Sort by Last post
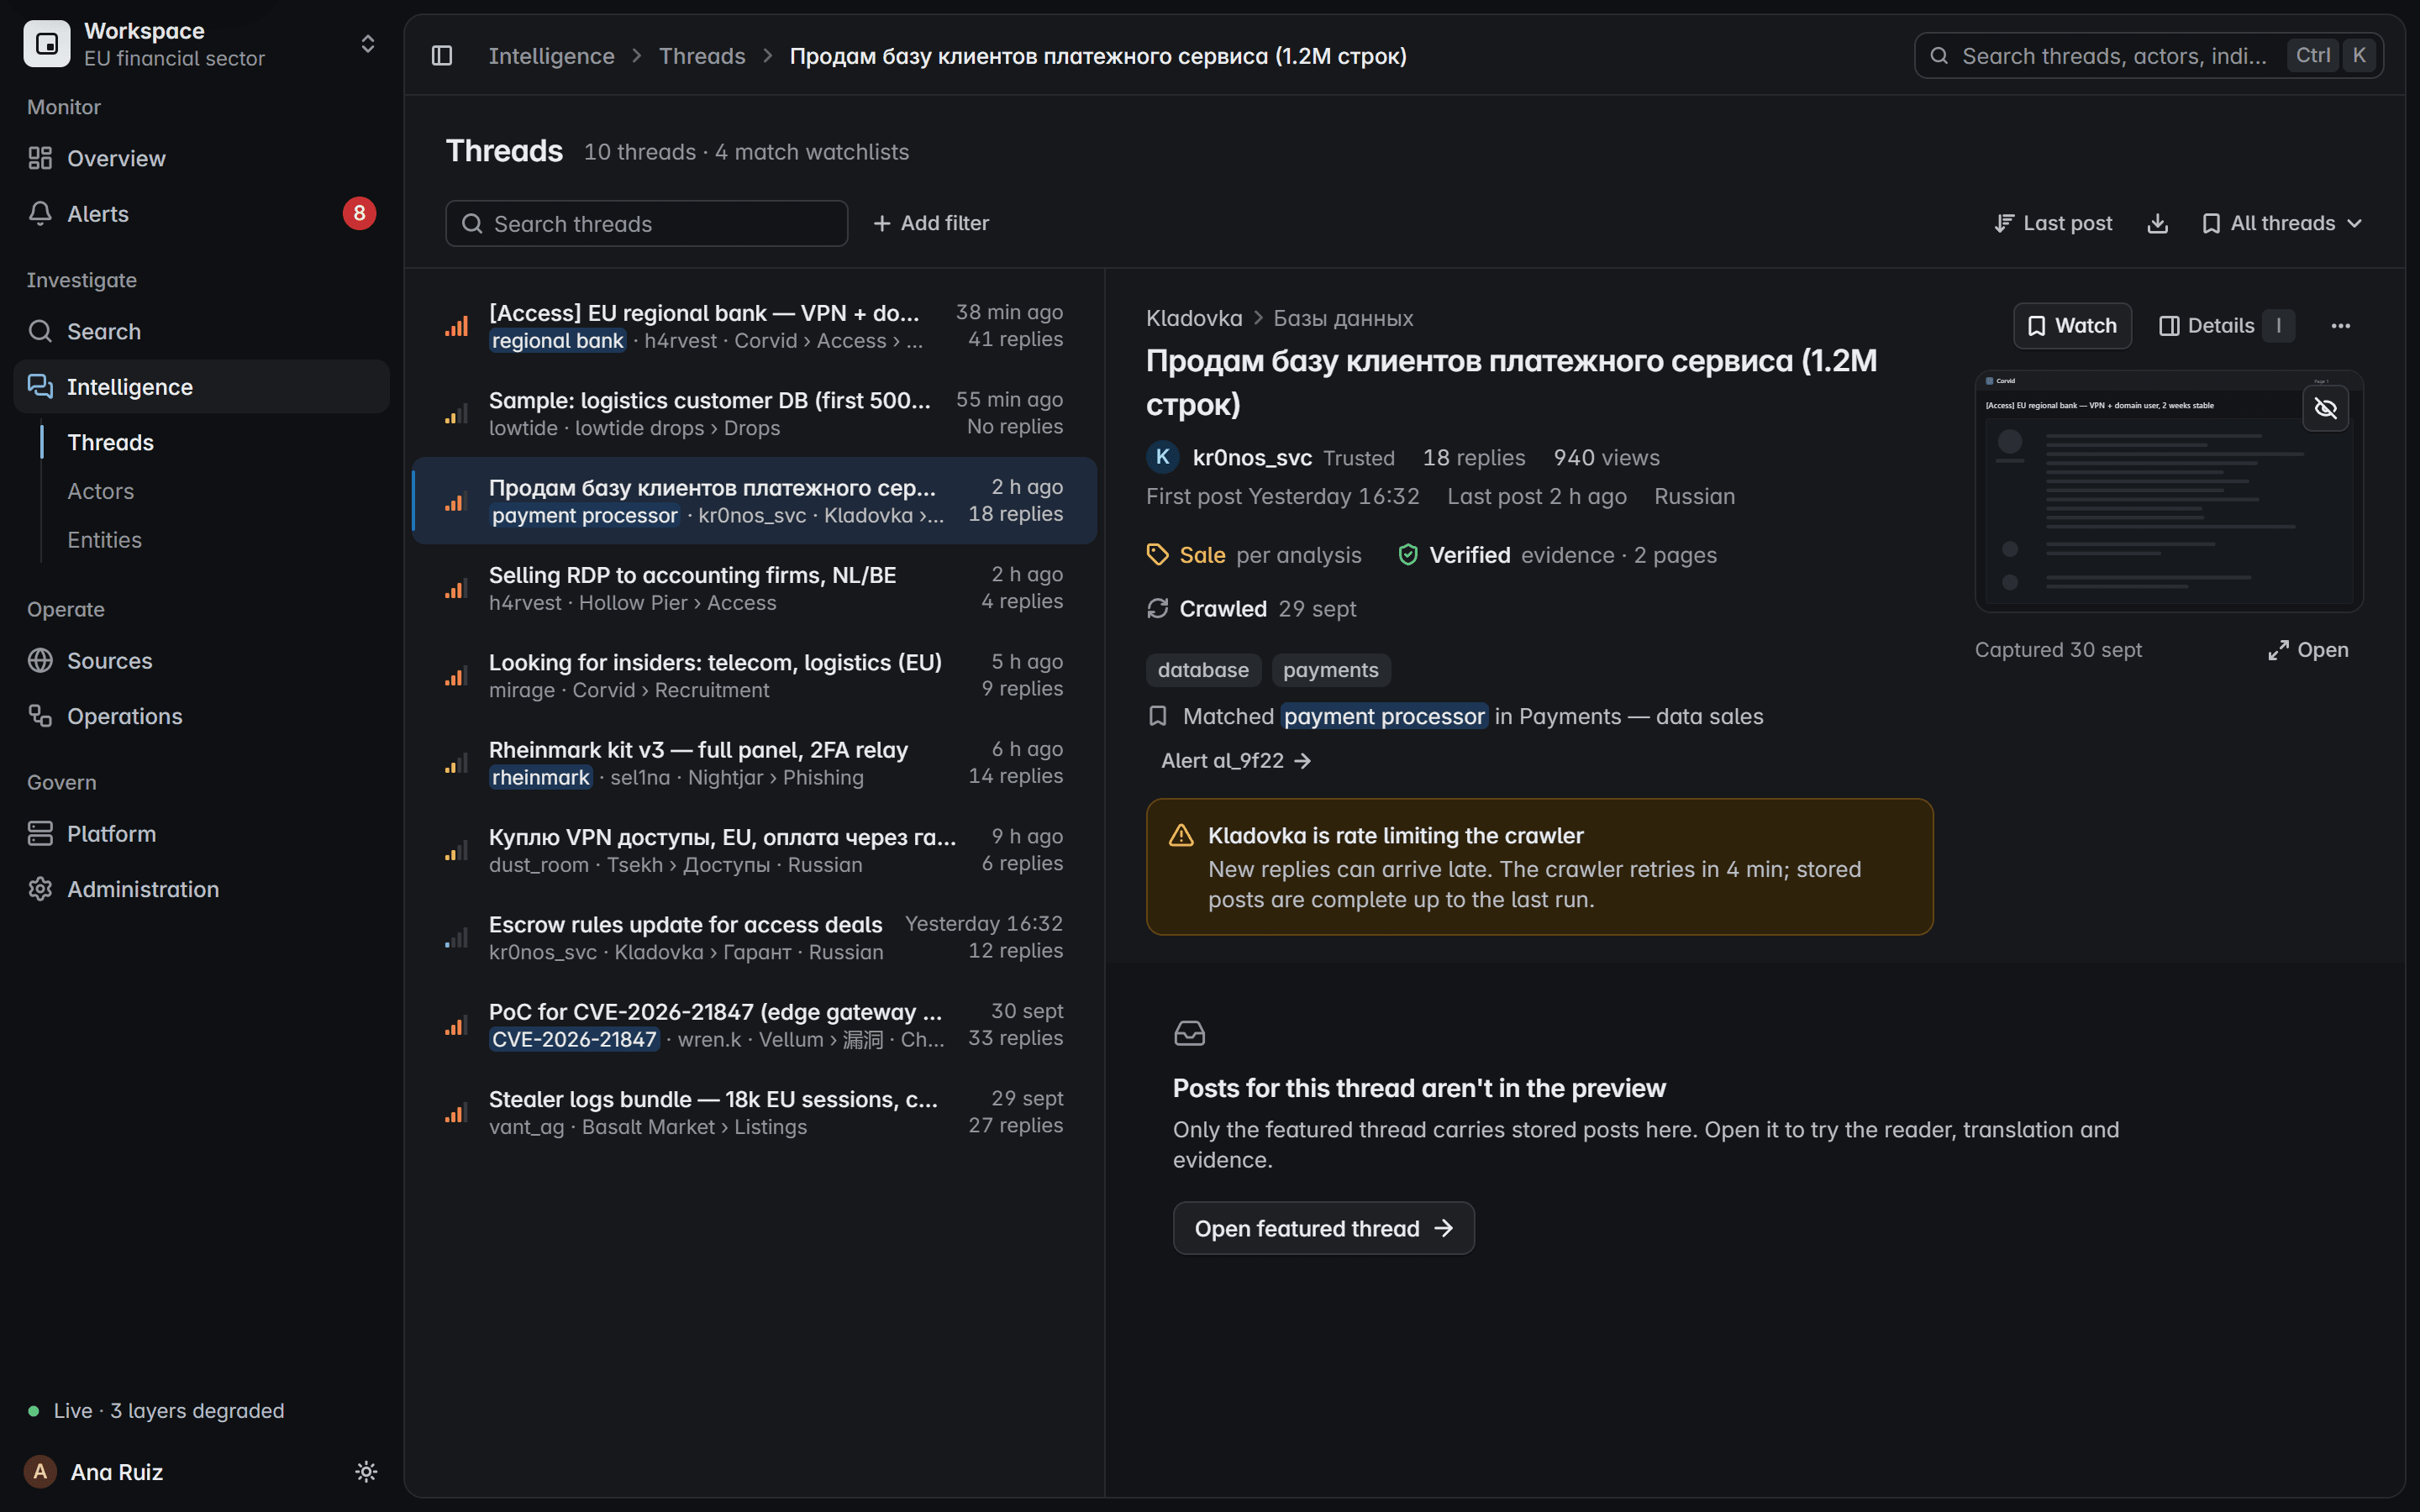2420x1512 pixels. click(2053, 223)
